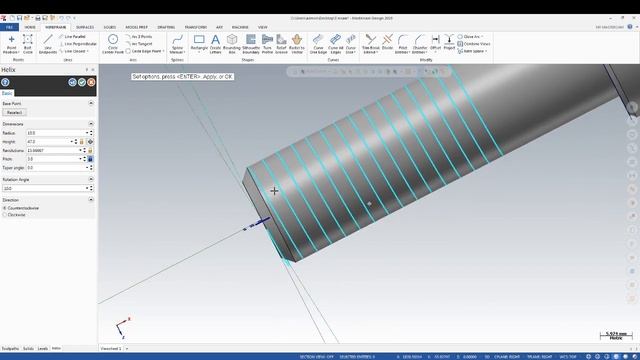This screenshot has height=360, width=640.
Task: Open the Radius value dropdown
Action: [x=87, y=133]
